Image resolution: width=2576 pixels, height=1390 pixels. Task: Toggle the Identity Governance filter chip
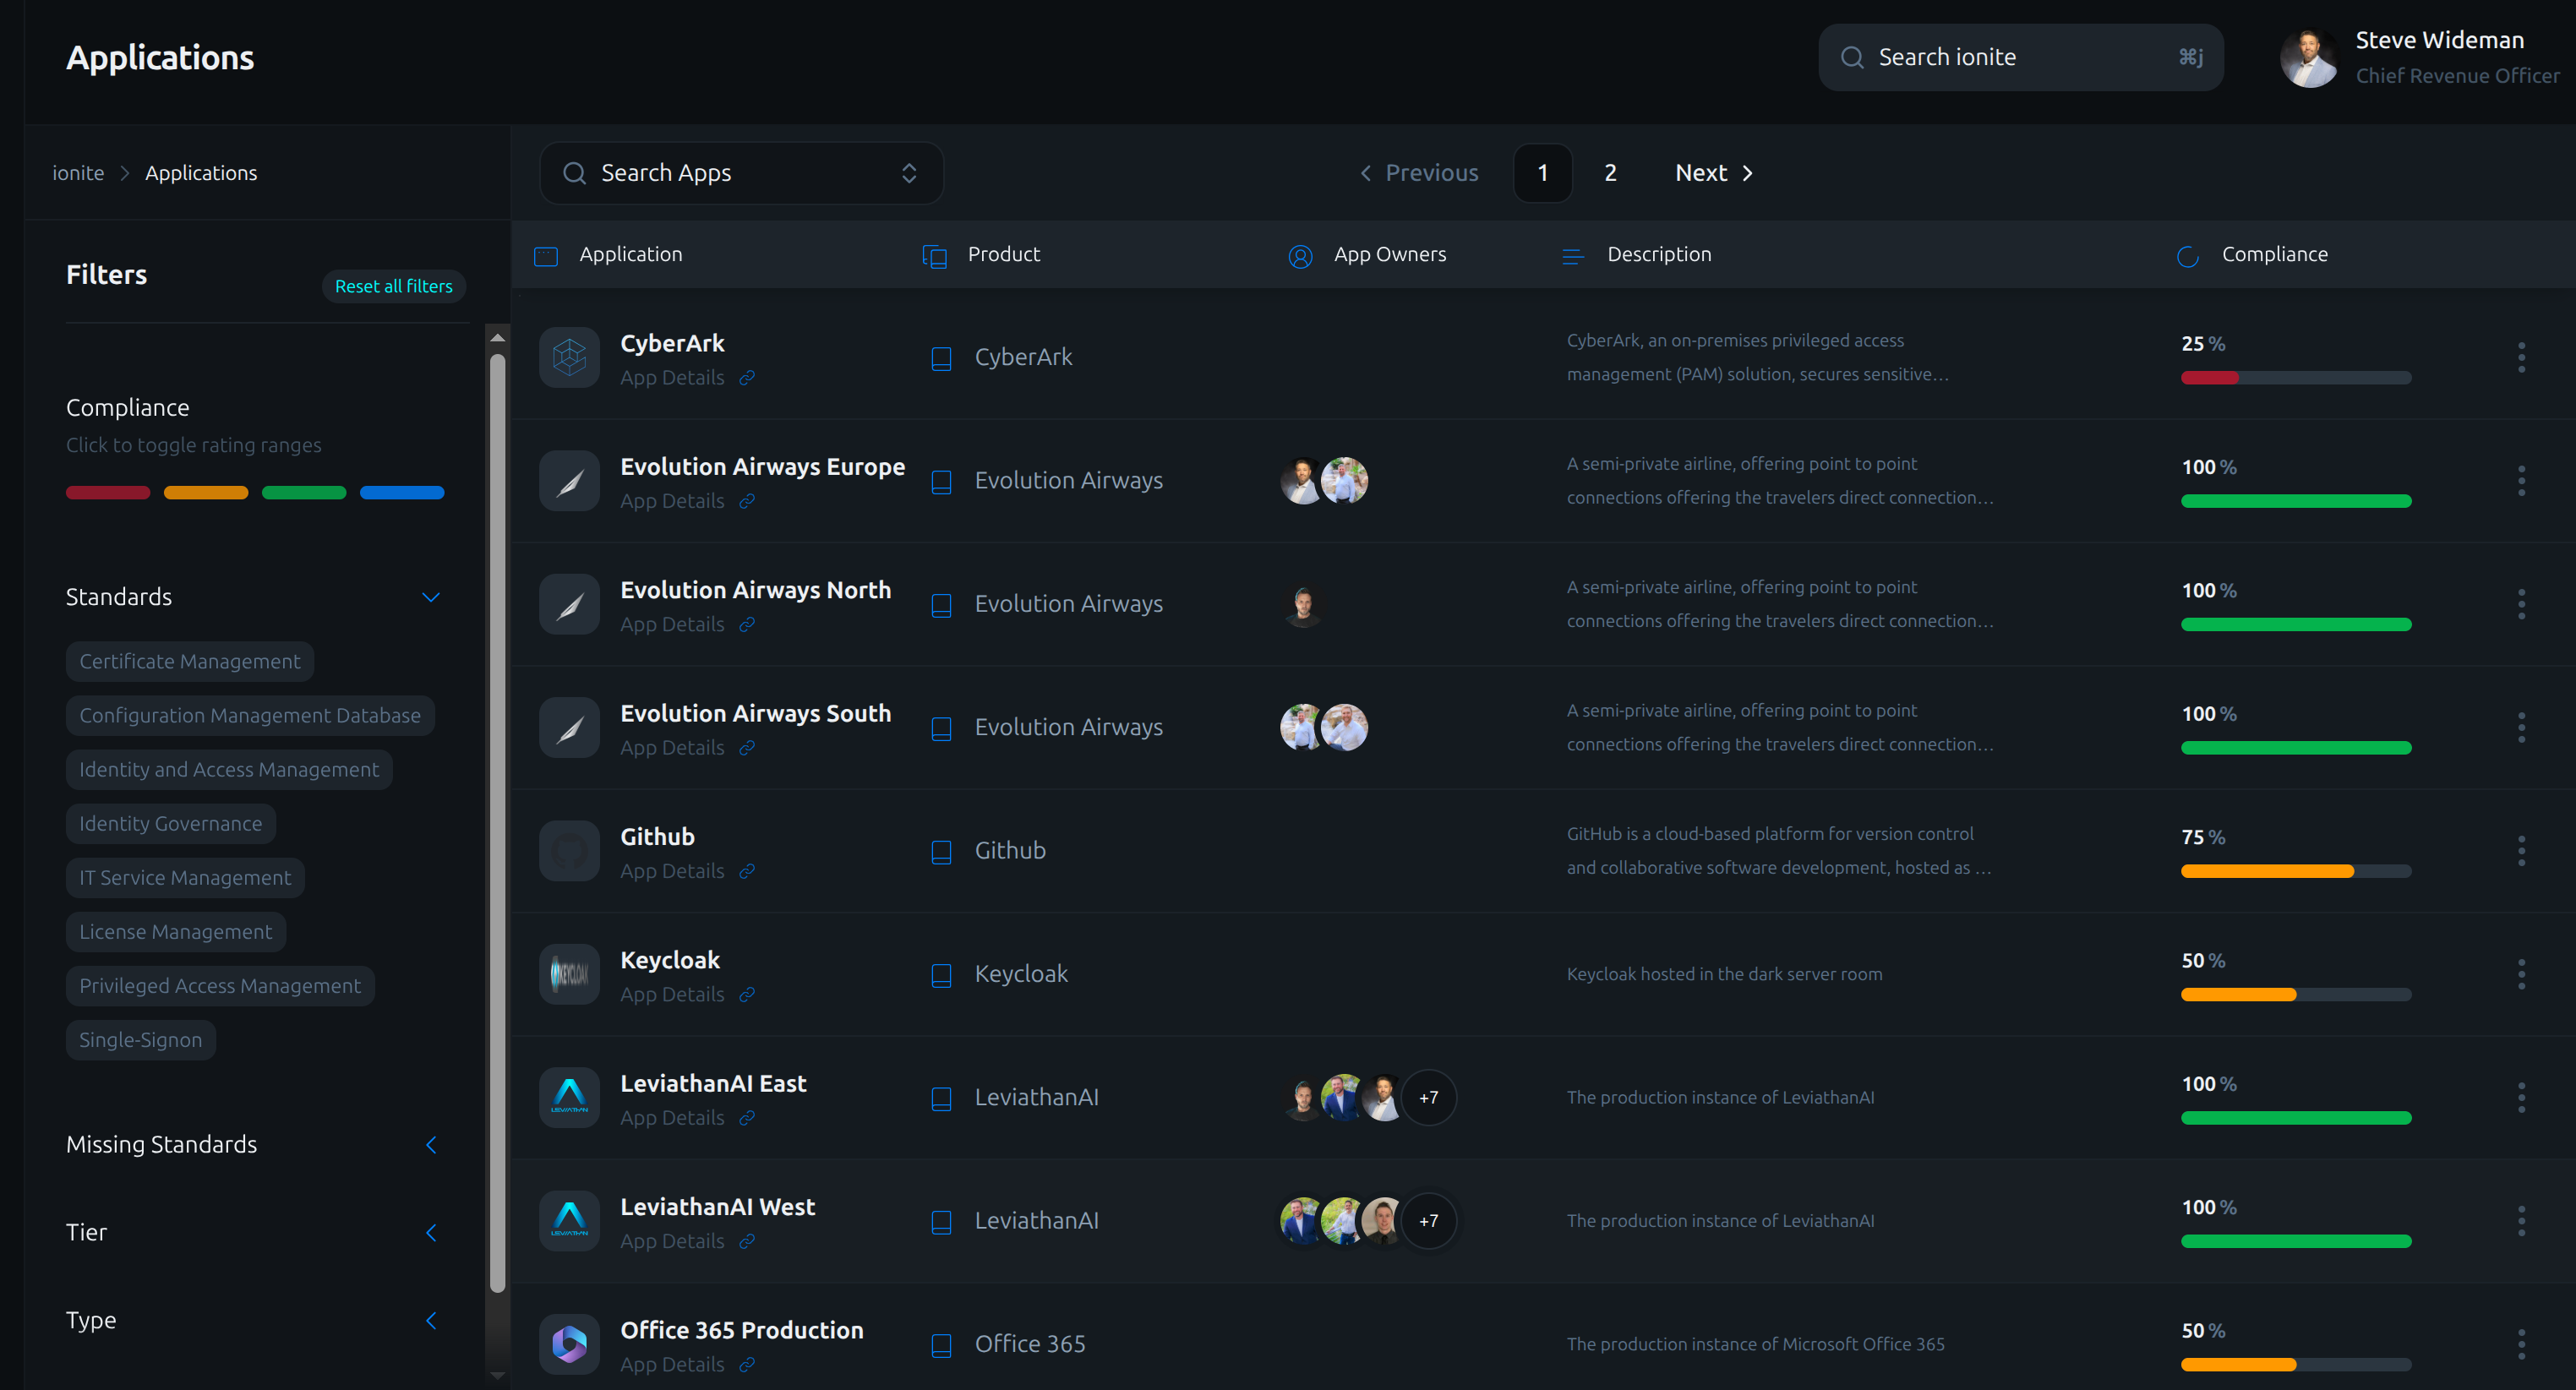click(x=171, y=823)
